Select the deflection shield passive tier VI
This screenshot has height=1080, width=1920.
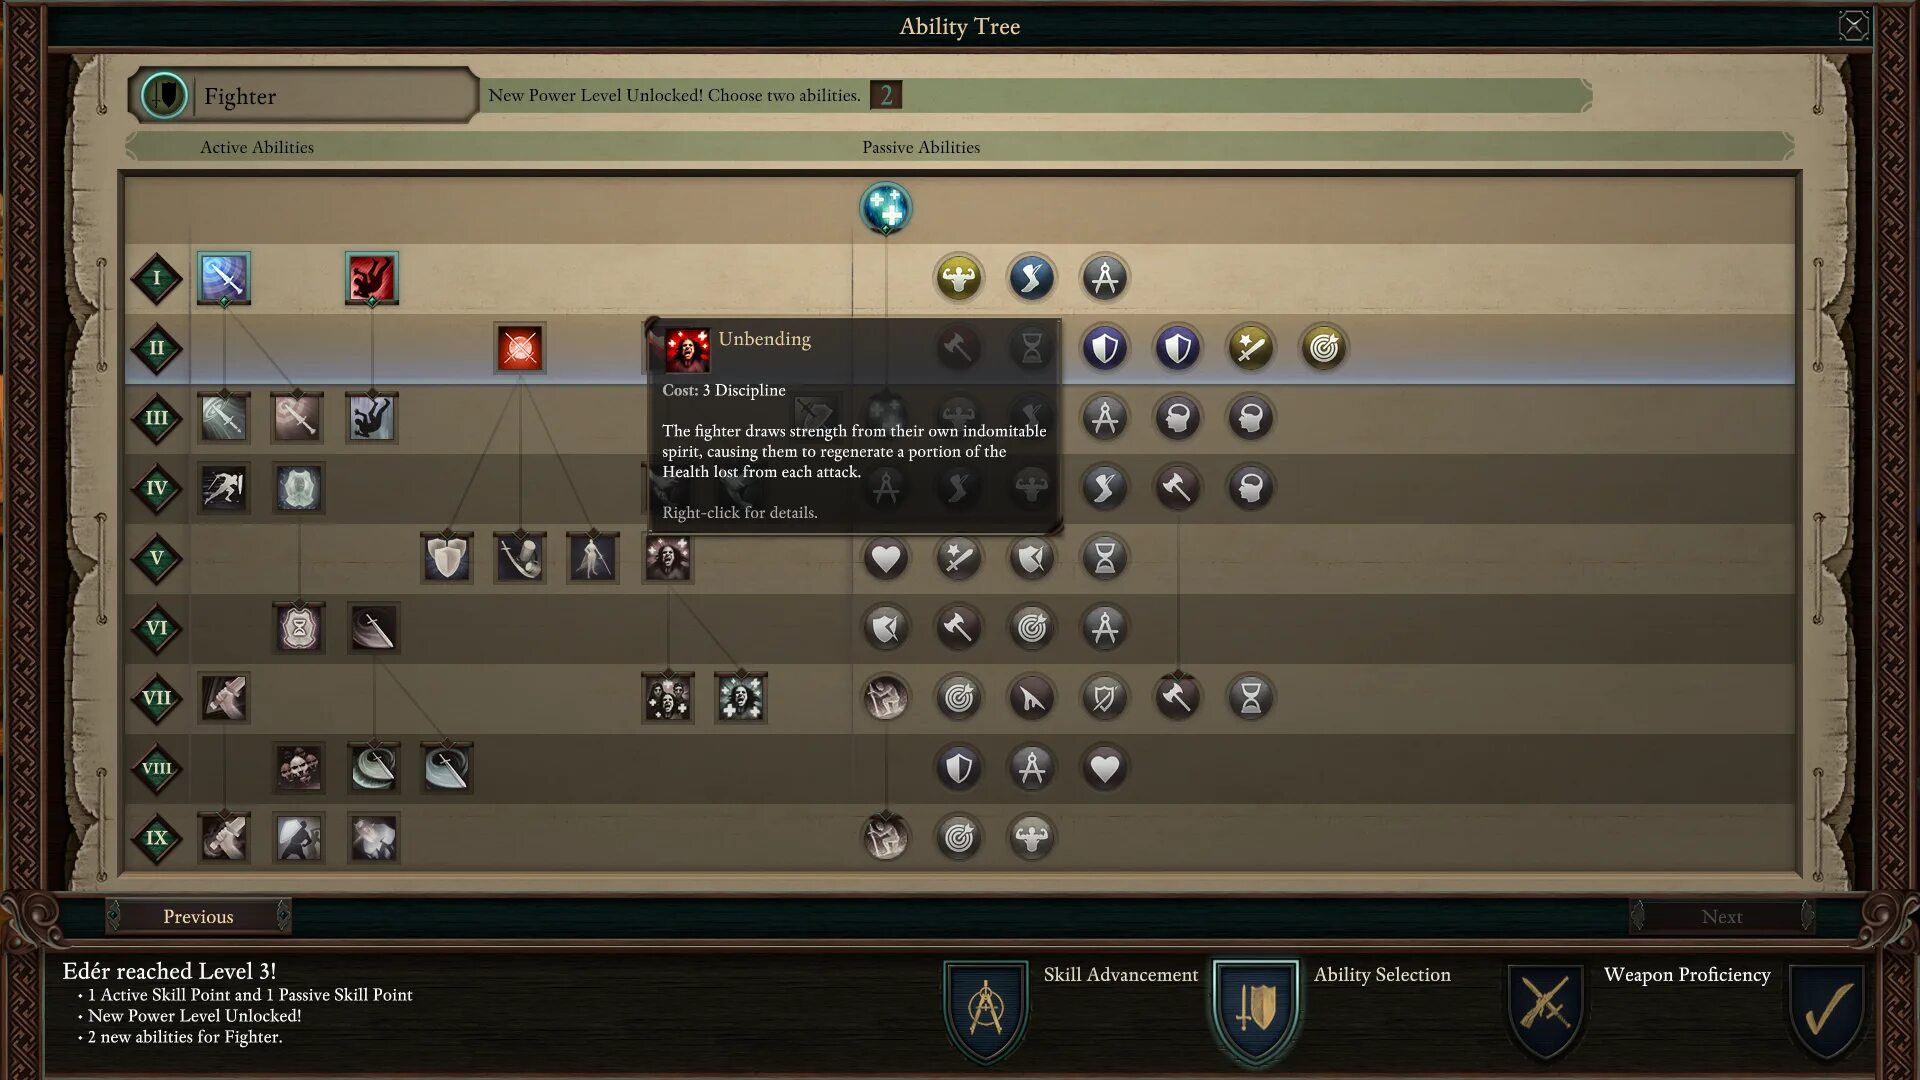[x=886, y=628]
